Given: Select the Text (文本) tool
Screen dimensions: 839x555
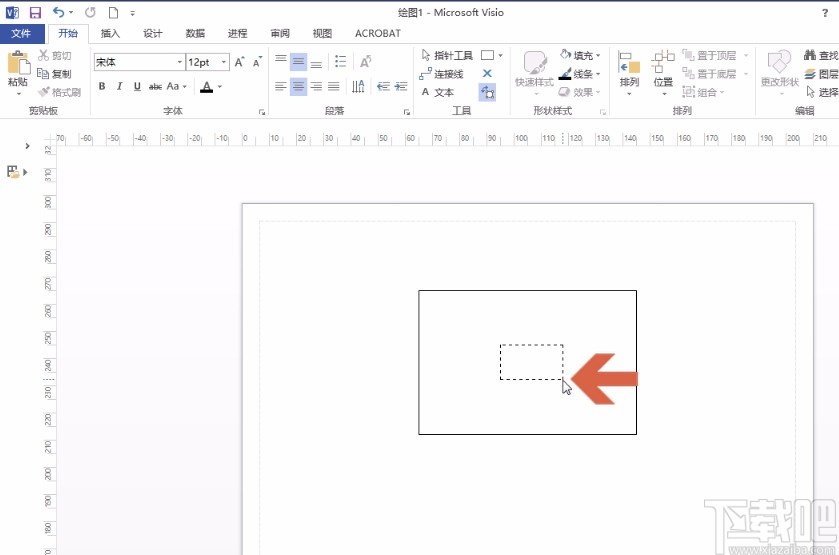Looking at the screenshot, I should [x=437, y=92].
